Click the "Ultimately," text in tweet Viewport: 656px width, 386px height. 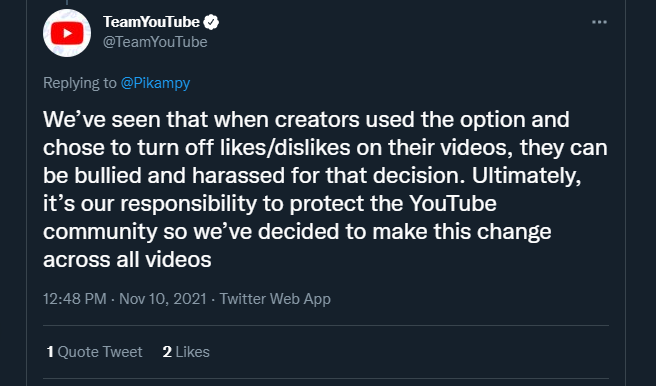[527, 176]
